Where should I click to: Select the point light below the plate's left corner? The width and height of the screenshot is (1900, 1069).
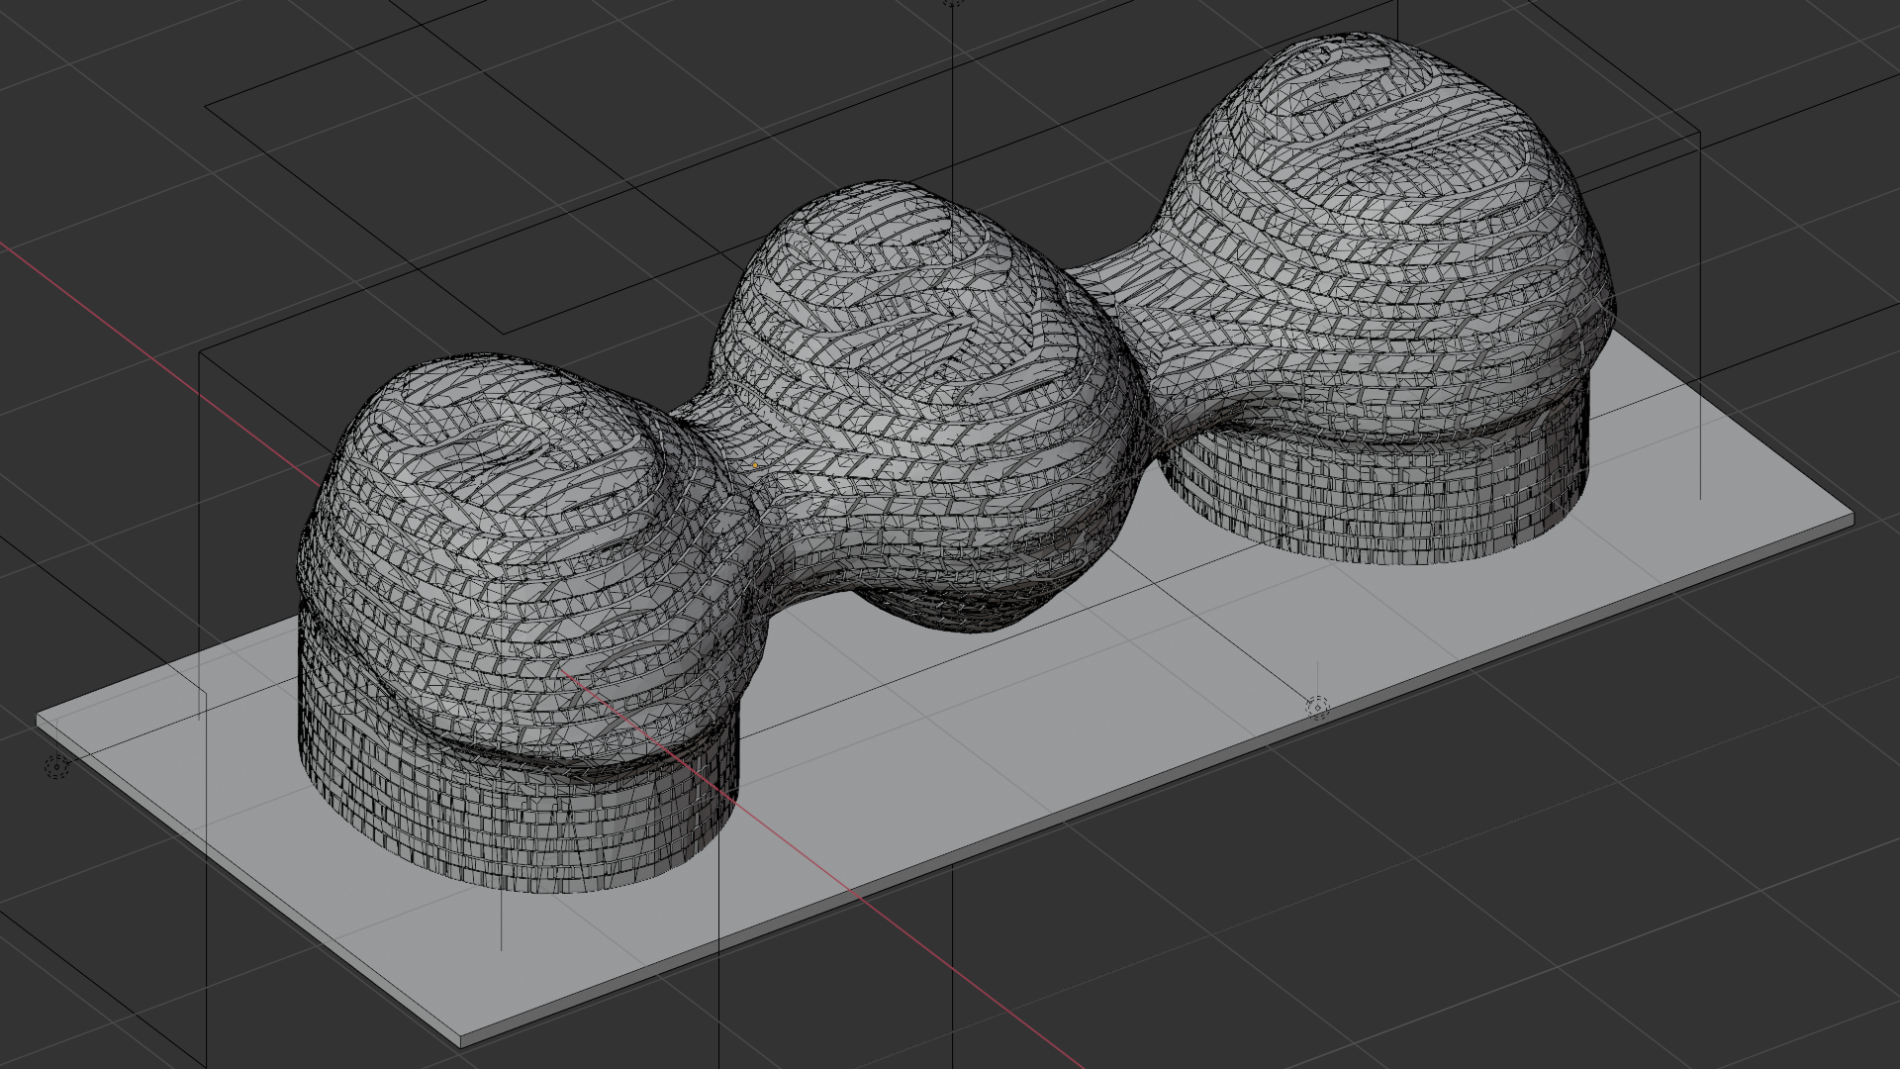(57, 767)
